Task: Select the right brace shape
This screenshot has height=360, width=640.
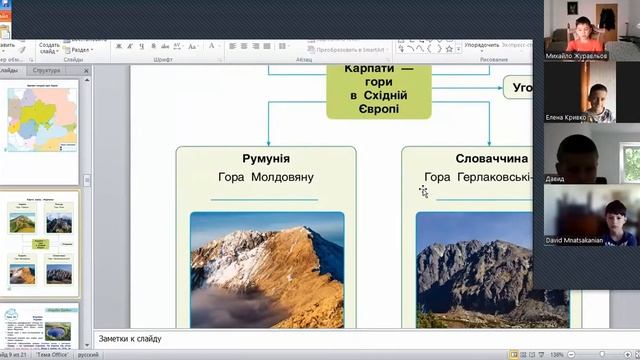Action: [x=439, y=49]
